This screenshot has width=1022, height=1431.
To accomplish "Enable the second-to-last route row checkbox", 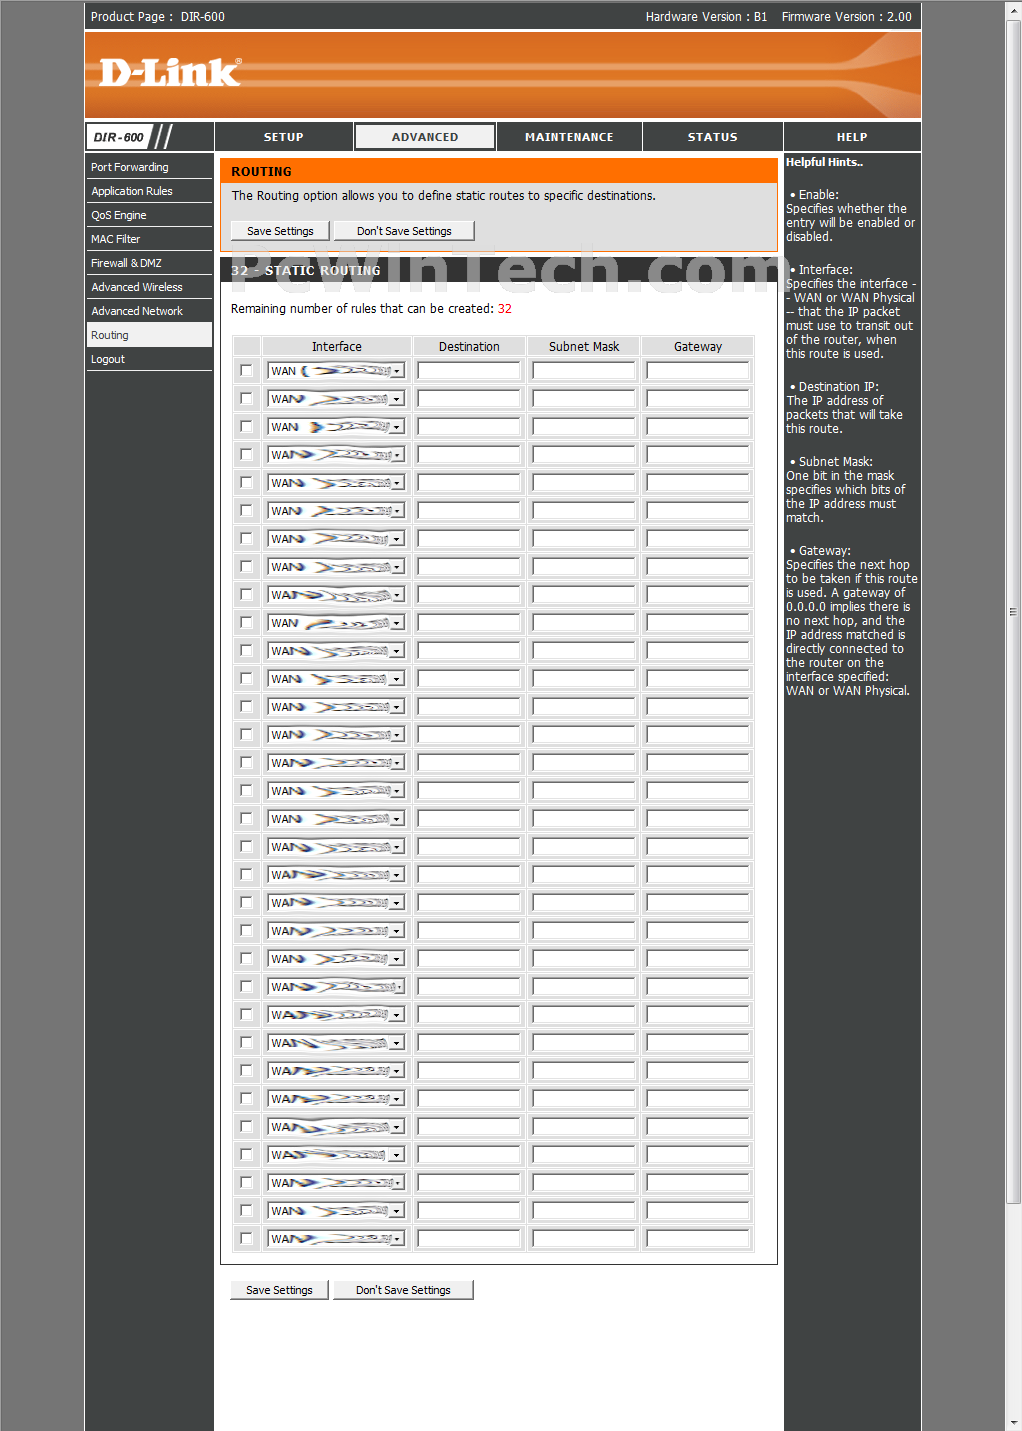I will pos(246,1211).
